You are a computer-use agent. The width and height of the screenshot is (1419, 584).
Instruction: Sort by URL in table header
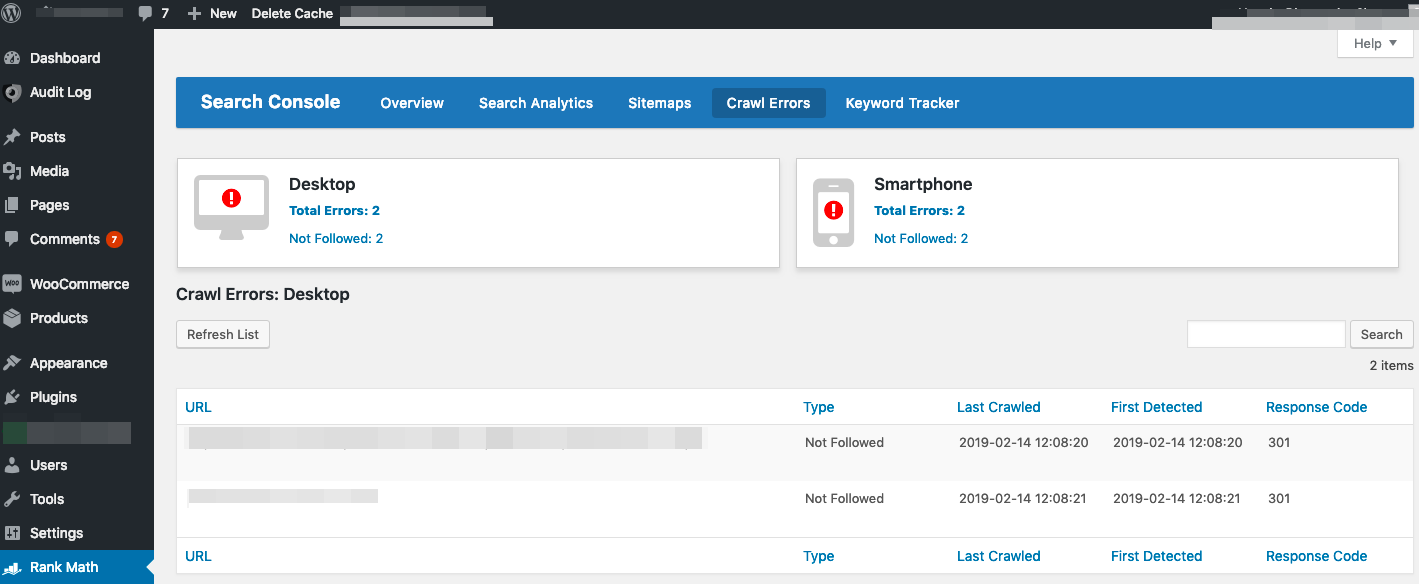(x=198, y=407)
